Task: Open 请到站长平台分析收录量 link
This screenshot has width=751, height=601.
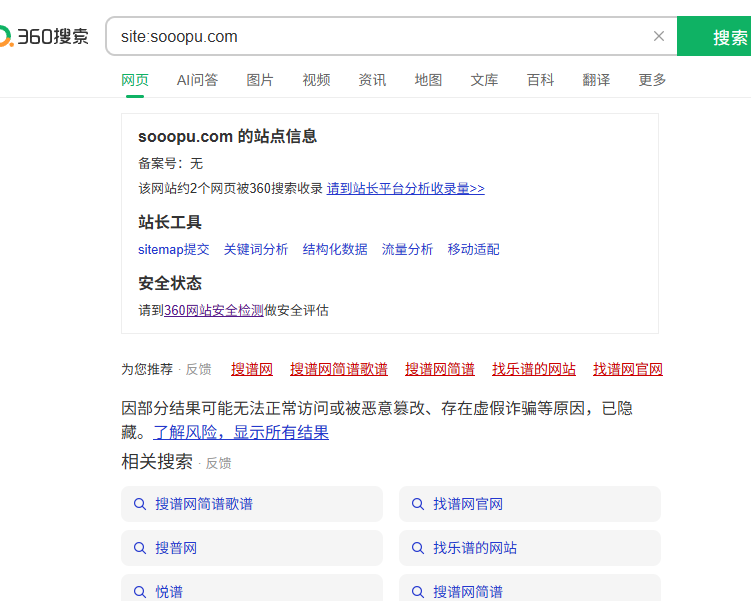Action: click(406, 189)
